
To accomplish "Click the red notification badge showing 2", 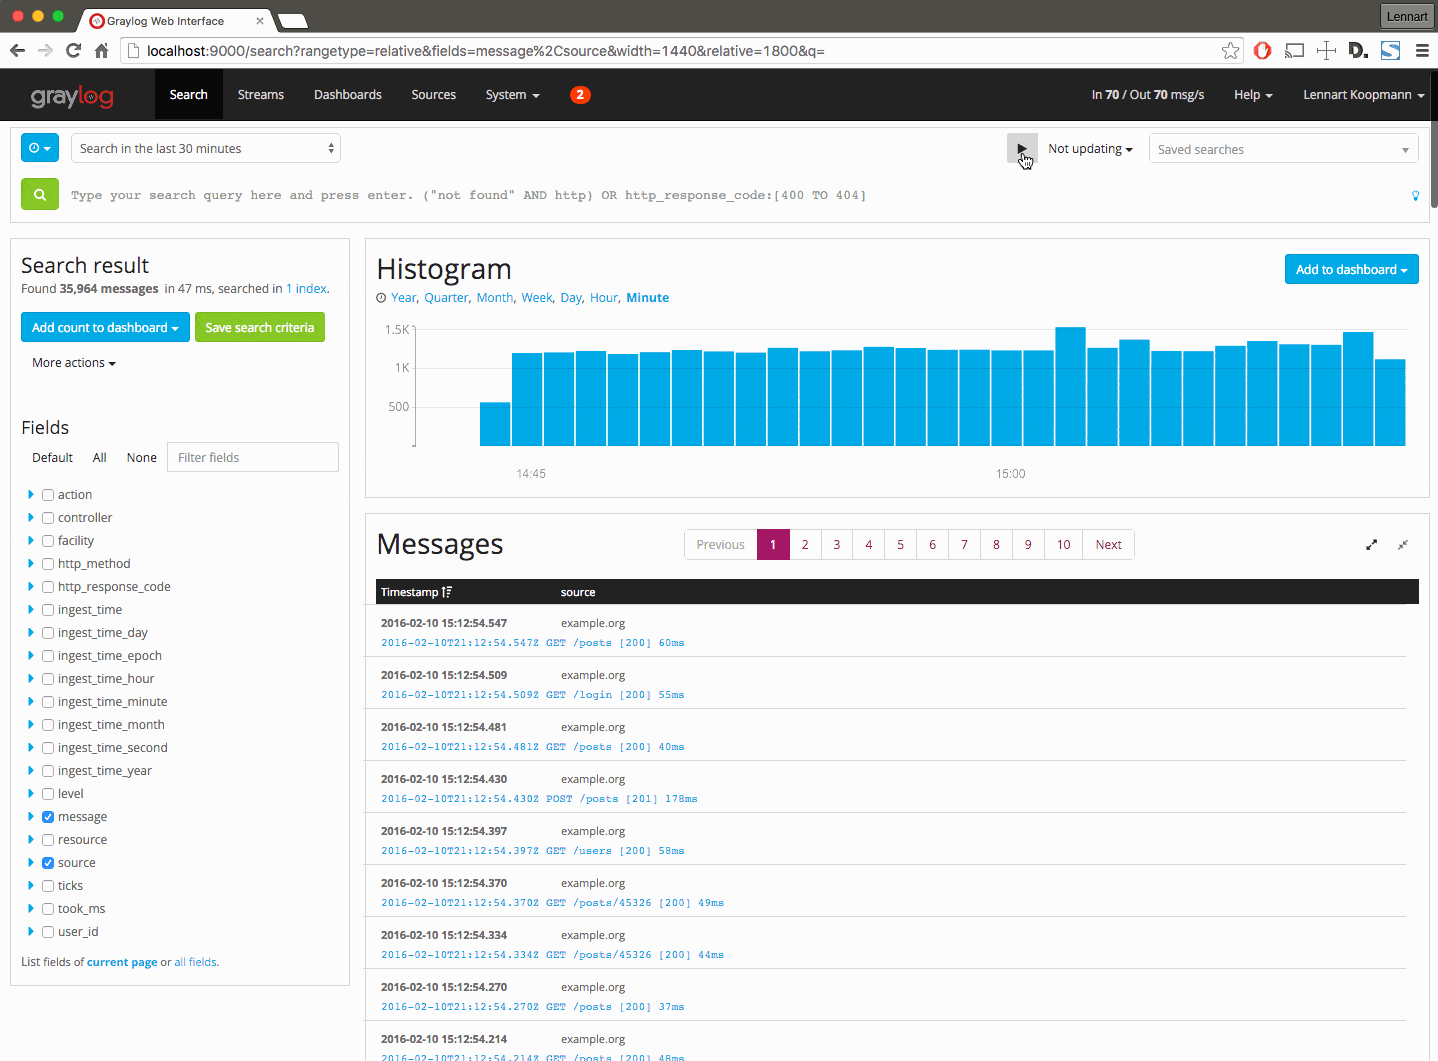I will pos(580,95).
